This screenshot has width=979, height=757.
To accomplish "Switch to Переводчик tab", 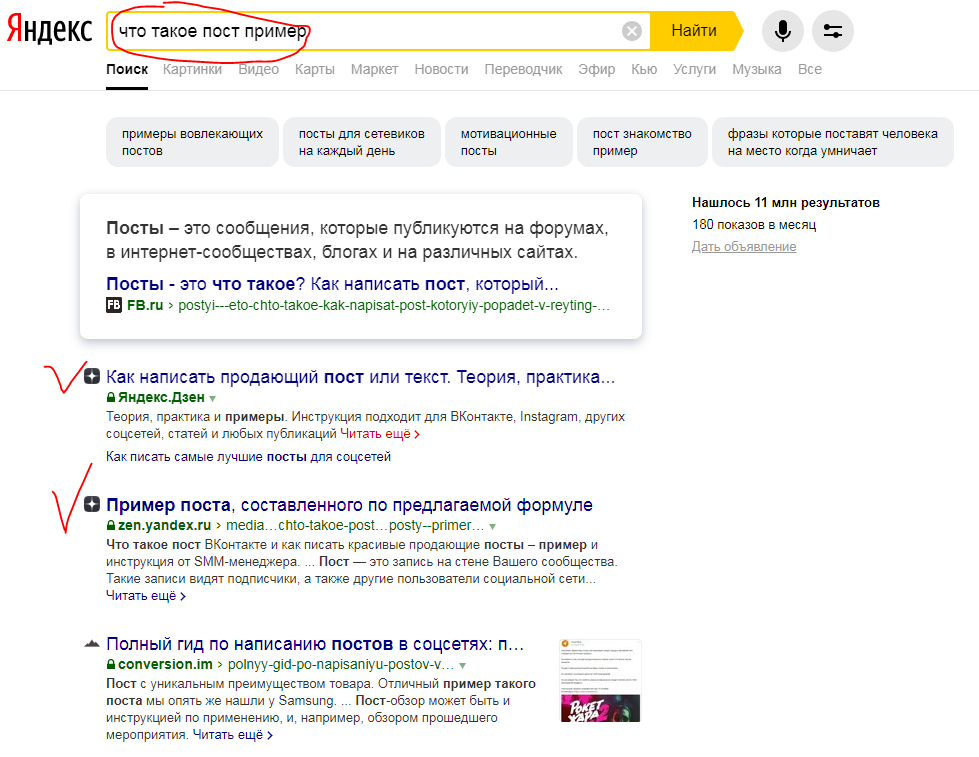I will click(523, 69).
